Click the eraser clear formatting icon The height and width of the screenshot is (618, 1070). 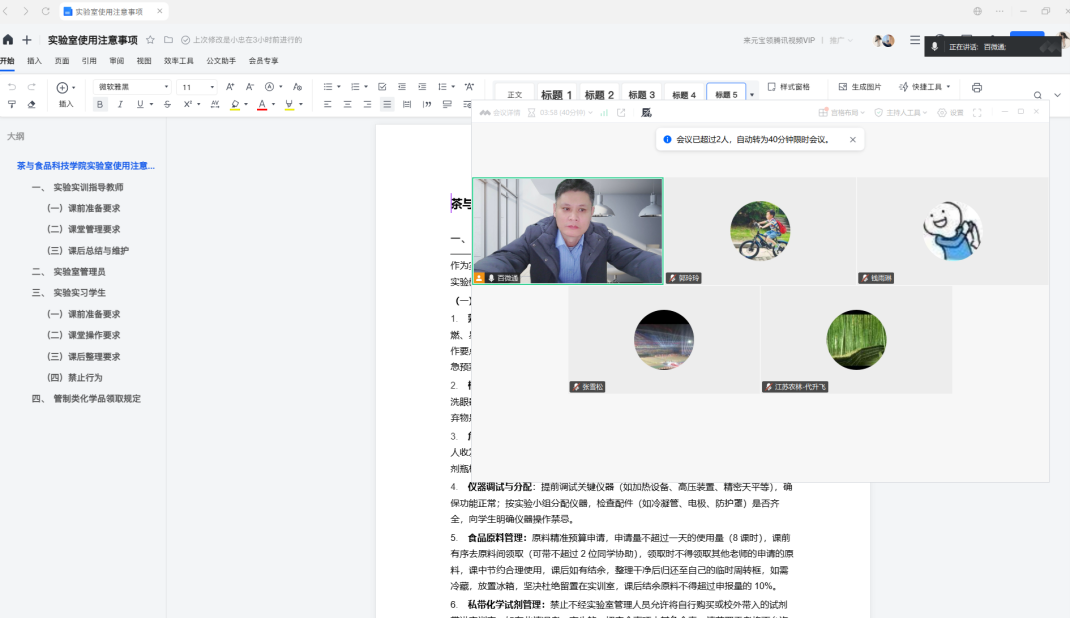click(x=31, y=104)
